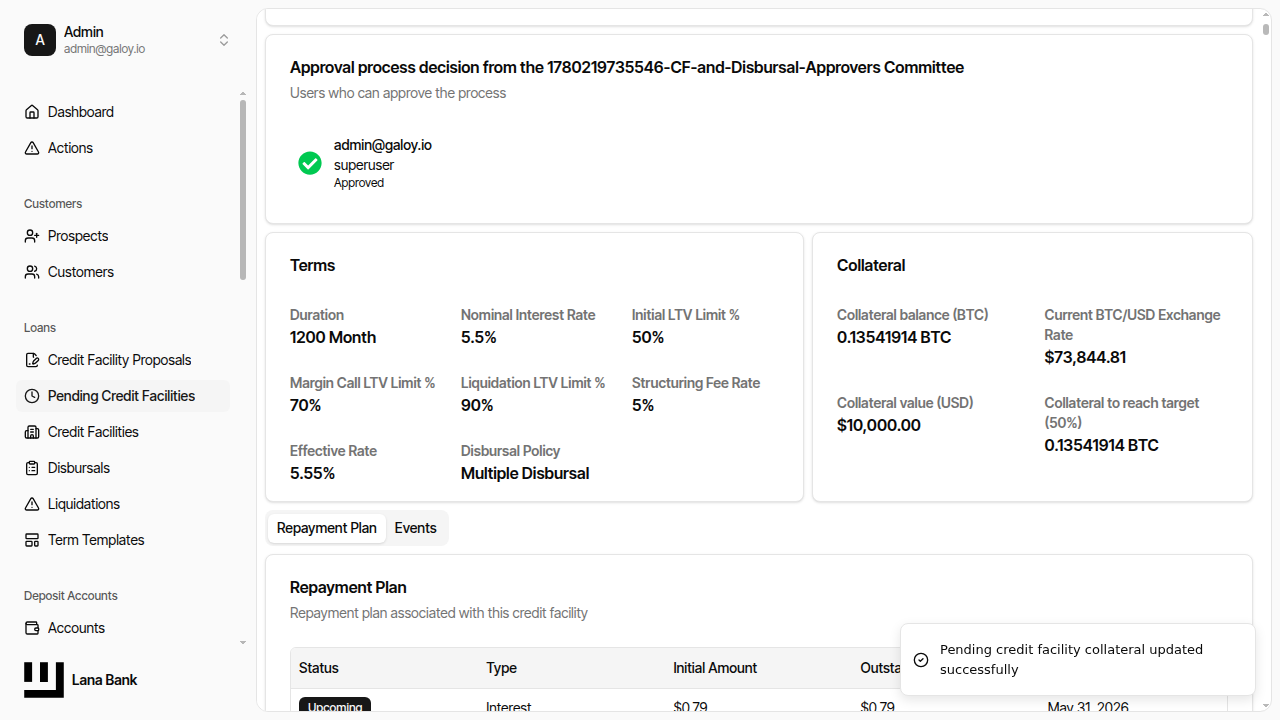Click the superuser role text

point(364,165)
